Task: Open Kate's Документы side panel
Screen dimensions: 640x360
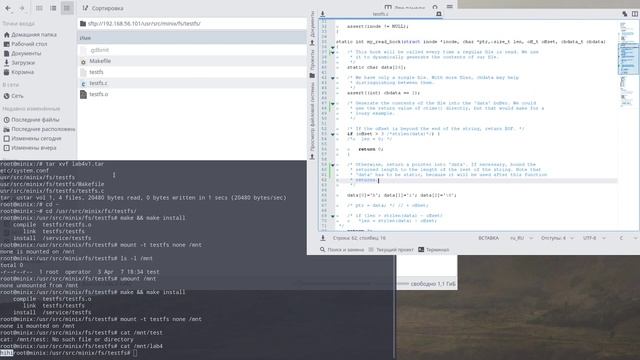Action: point(312,28)
